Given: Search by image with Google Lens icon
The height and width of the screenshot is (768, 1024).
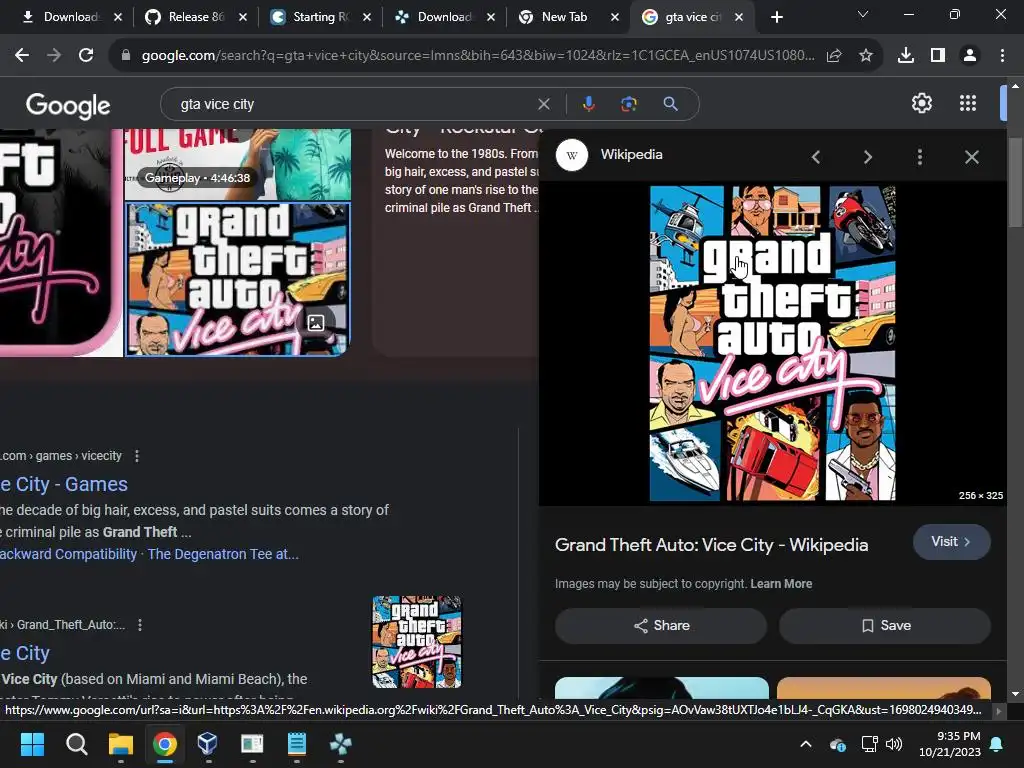Looking at the screenshot, I should [629, 104].
